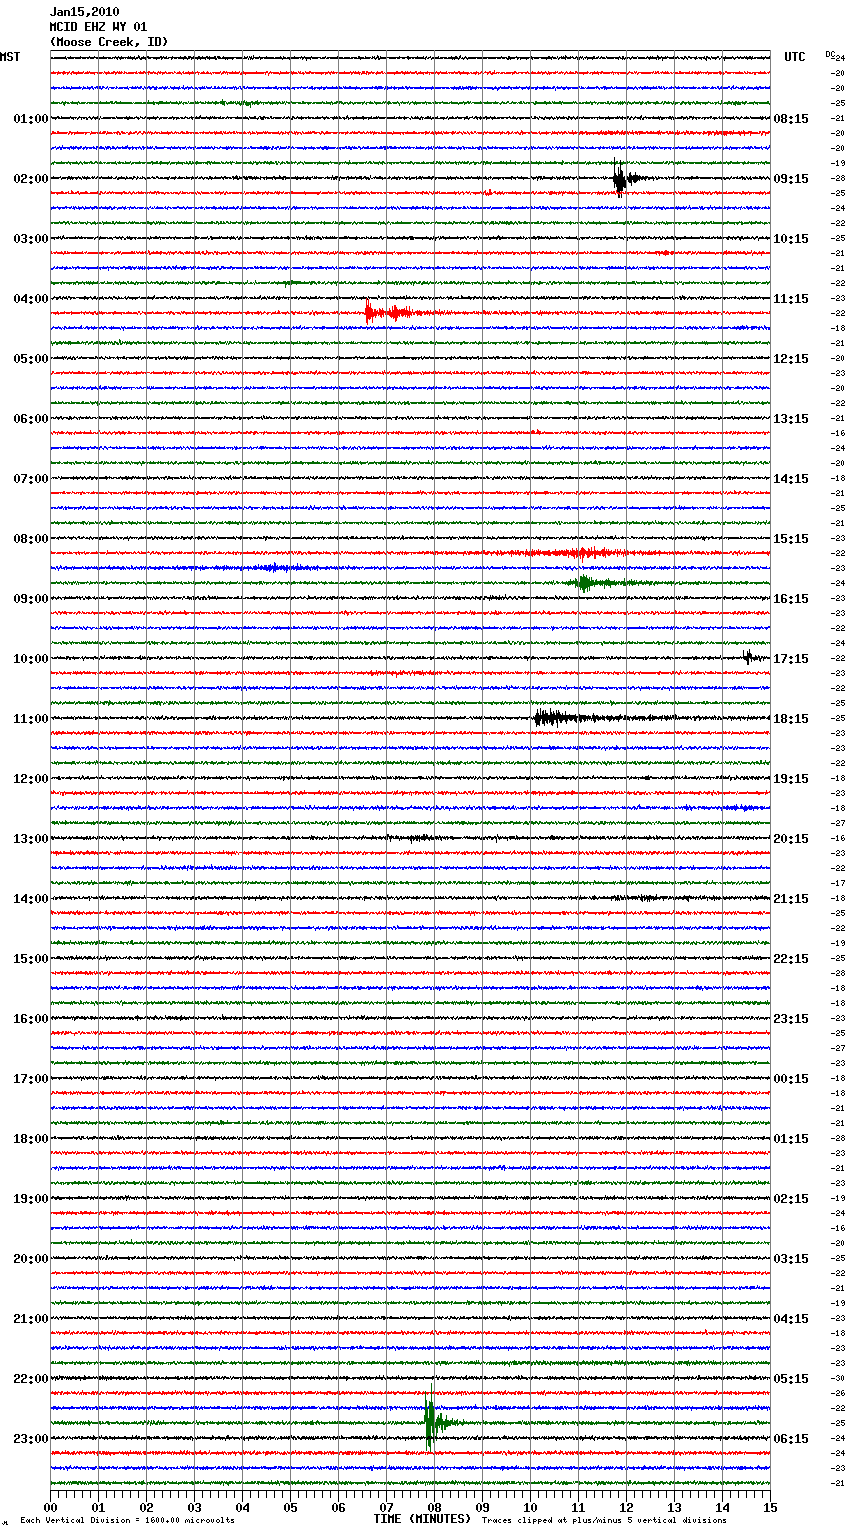
Task: Click the (Moose Creek, ID) location text
Action: click(109, 42)
